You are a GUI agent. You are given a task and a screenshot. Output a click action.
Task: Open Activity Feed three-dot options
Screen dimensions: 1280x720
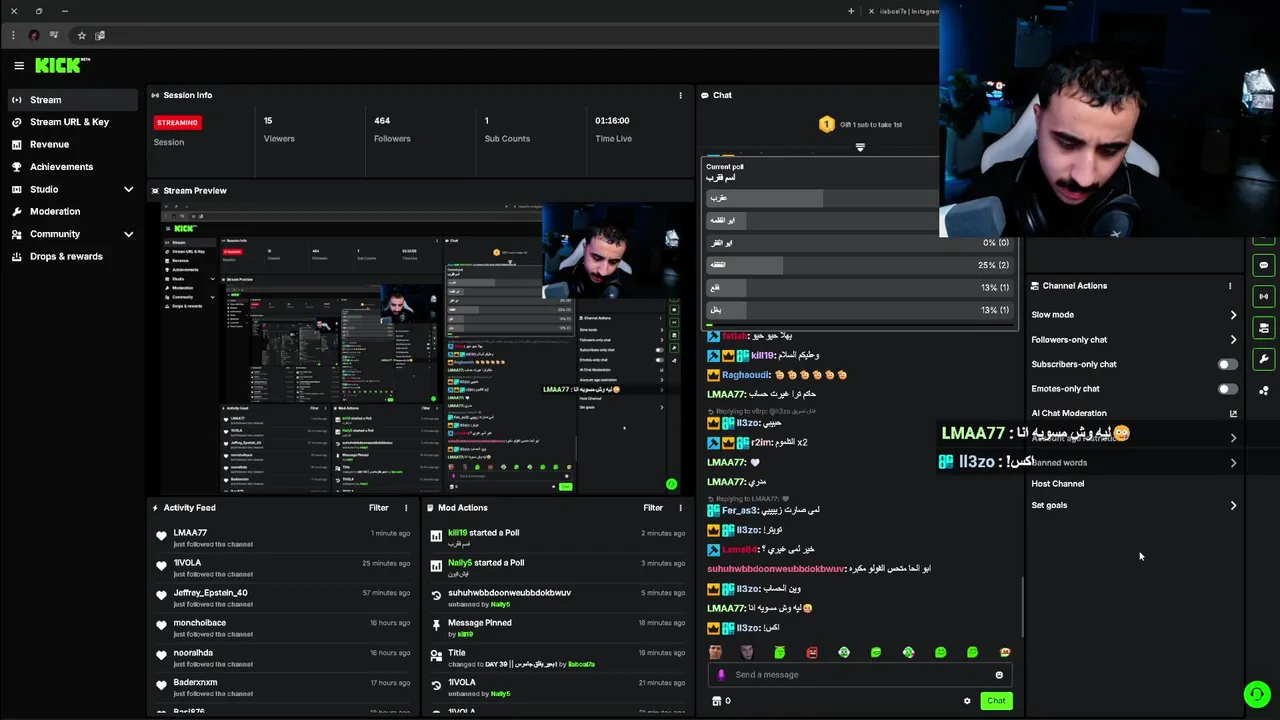tap(406, 508)
